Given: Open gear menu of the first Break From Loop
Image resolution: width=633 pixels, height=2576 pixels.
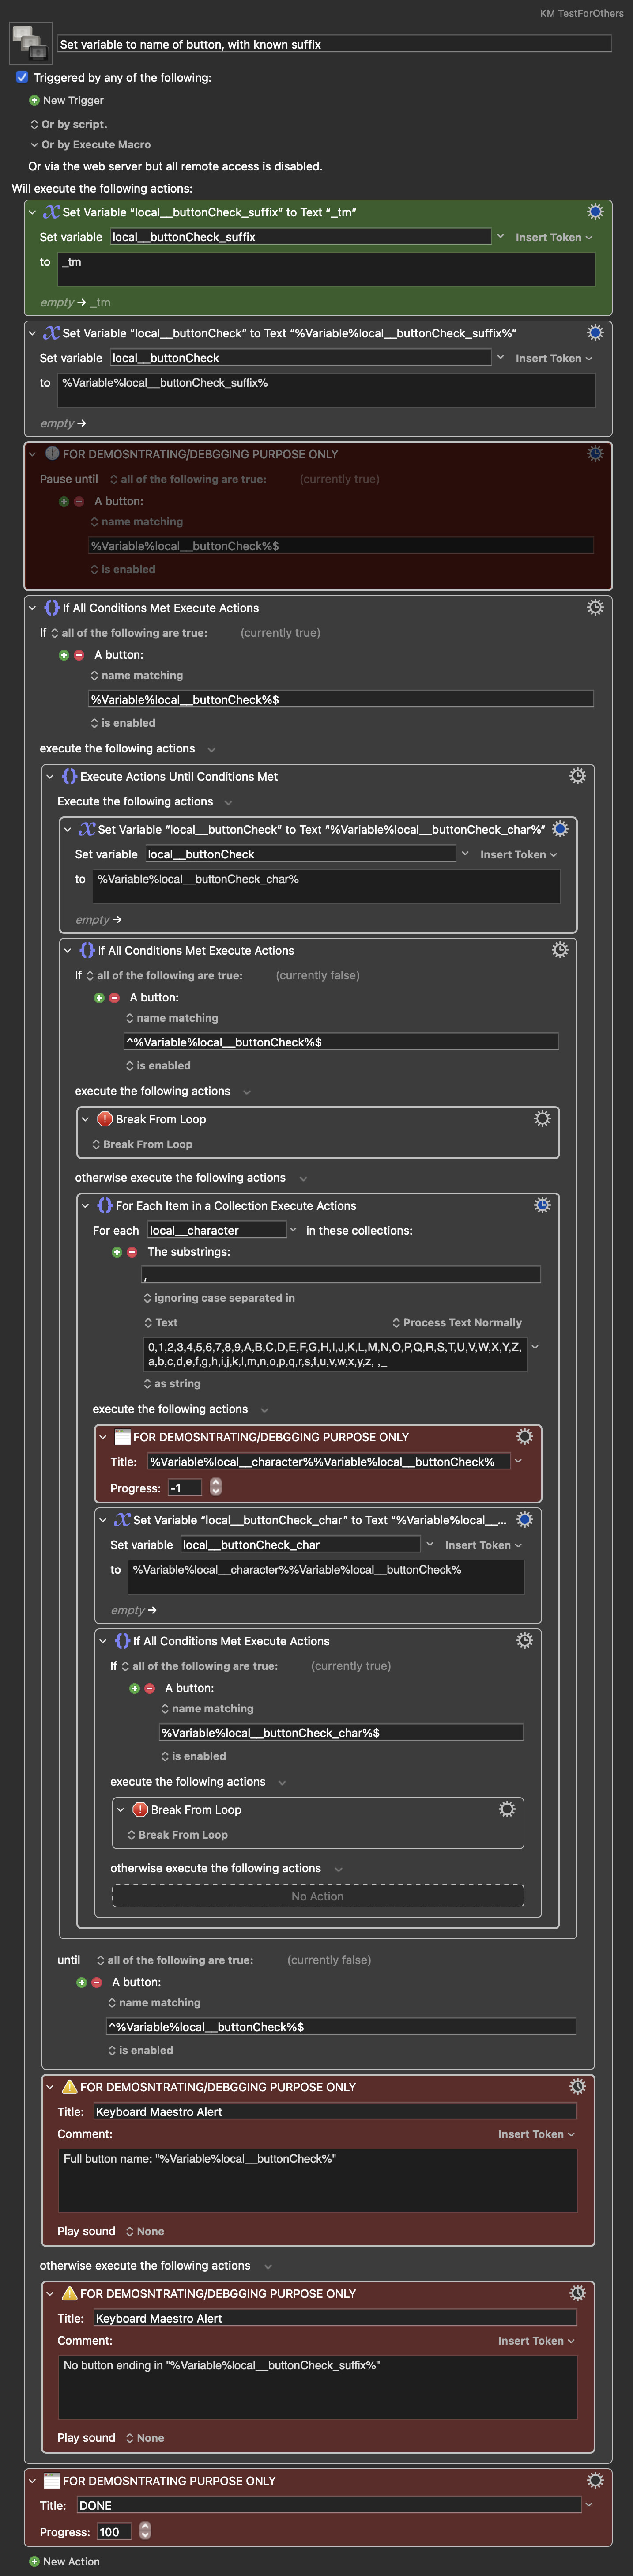Looking at the screenshot, I should coord(542,1119).
